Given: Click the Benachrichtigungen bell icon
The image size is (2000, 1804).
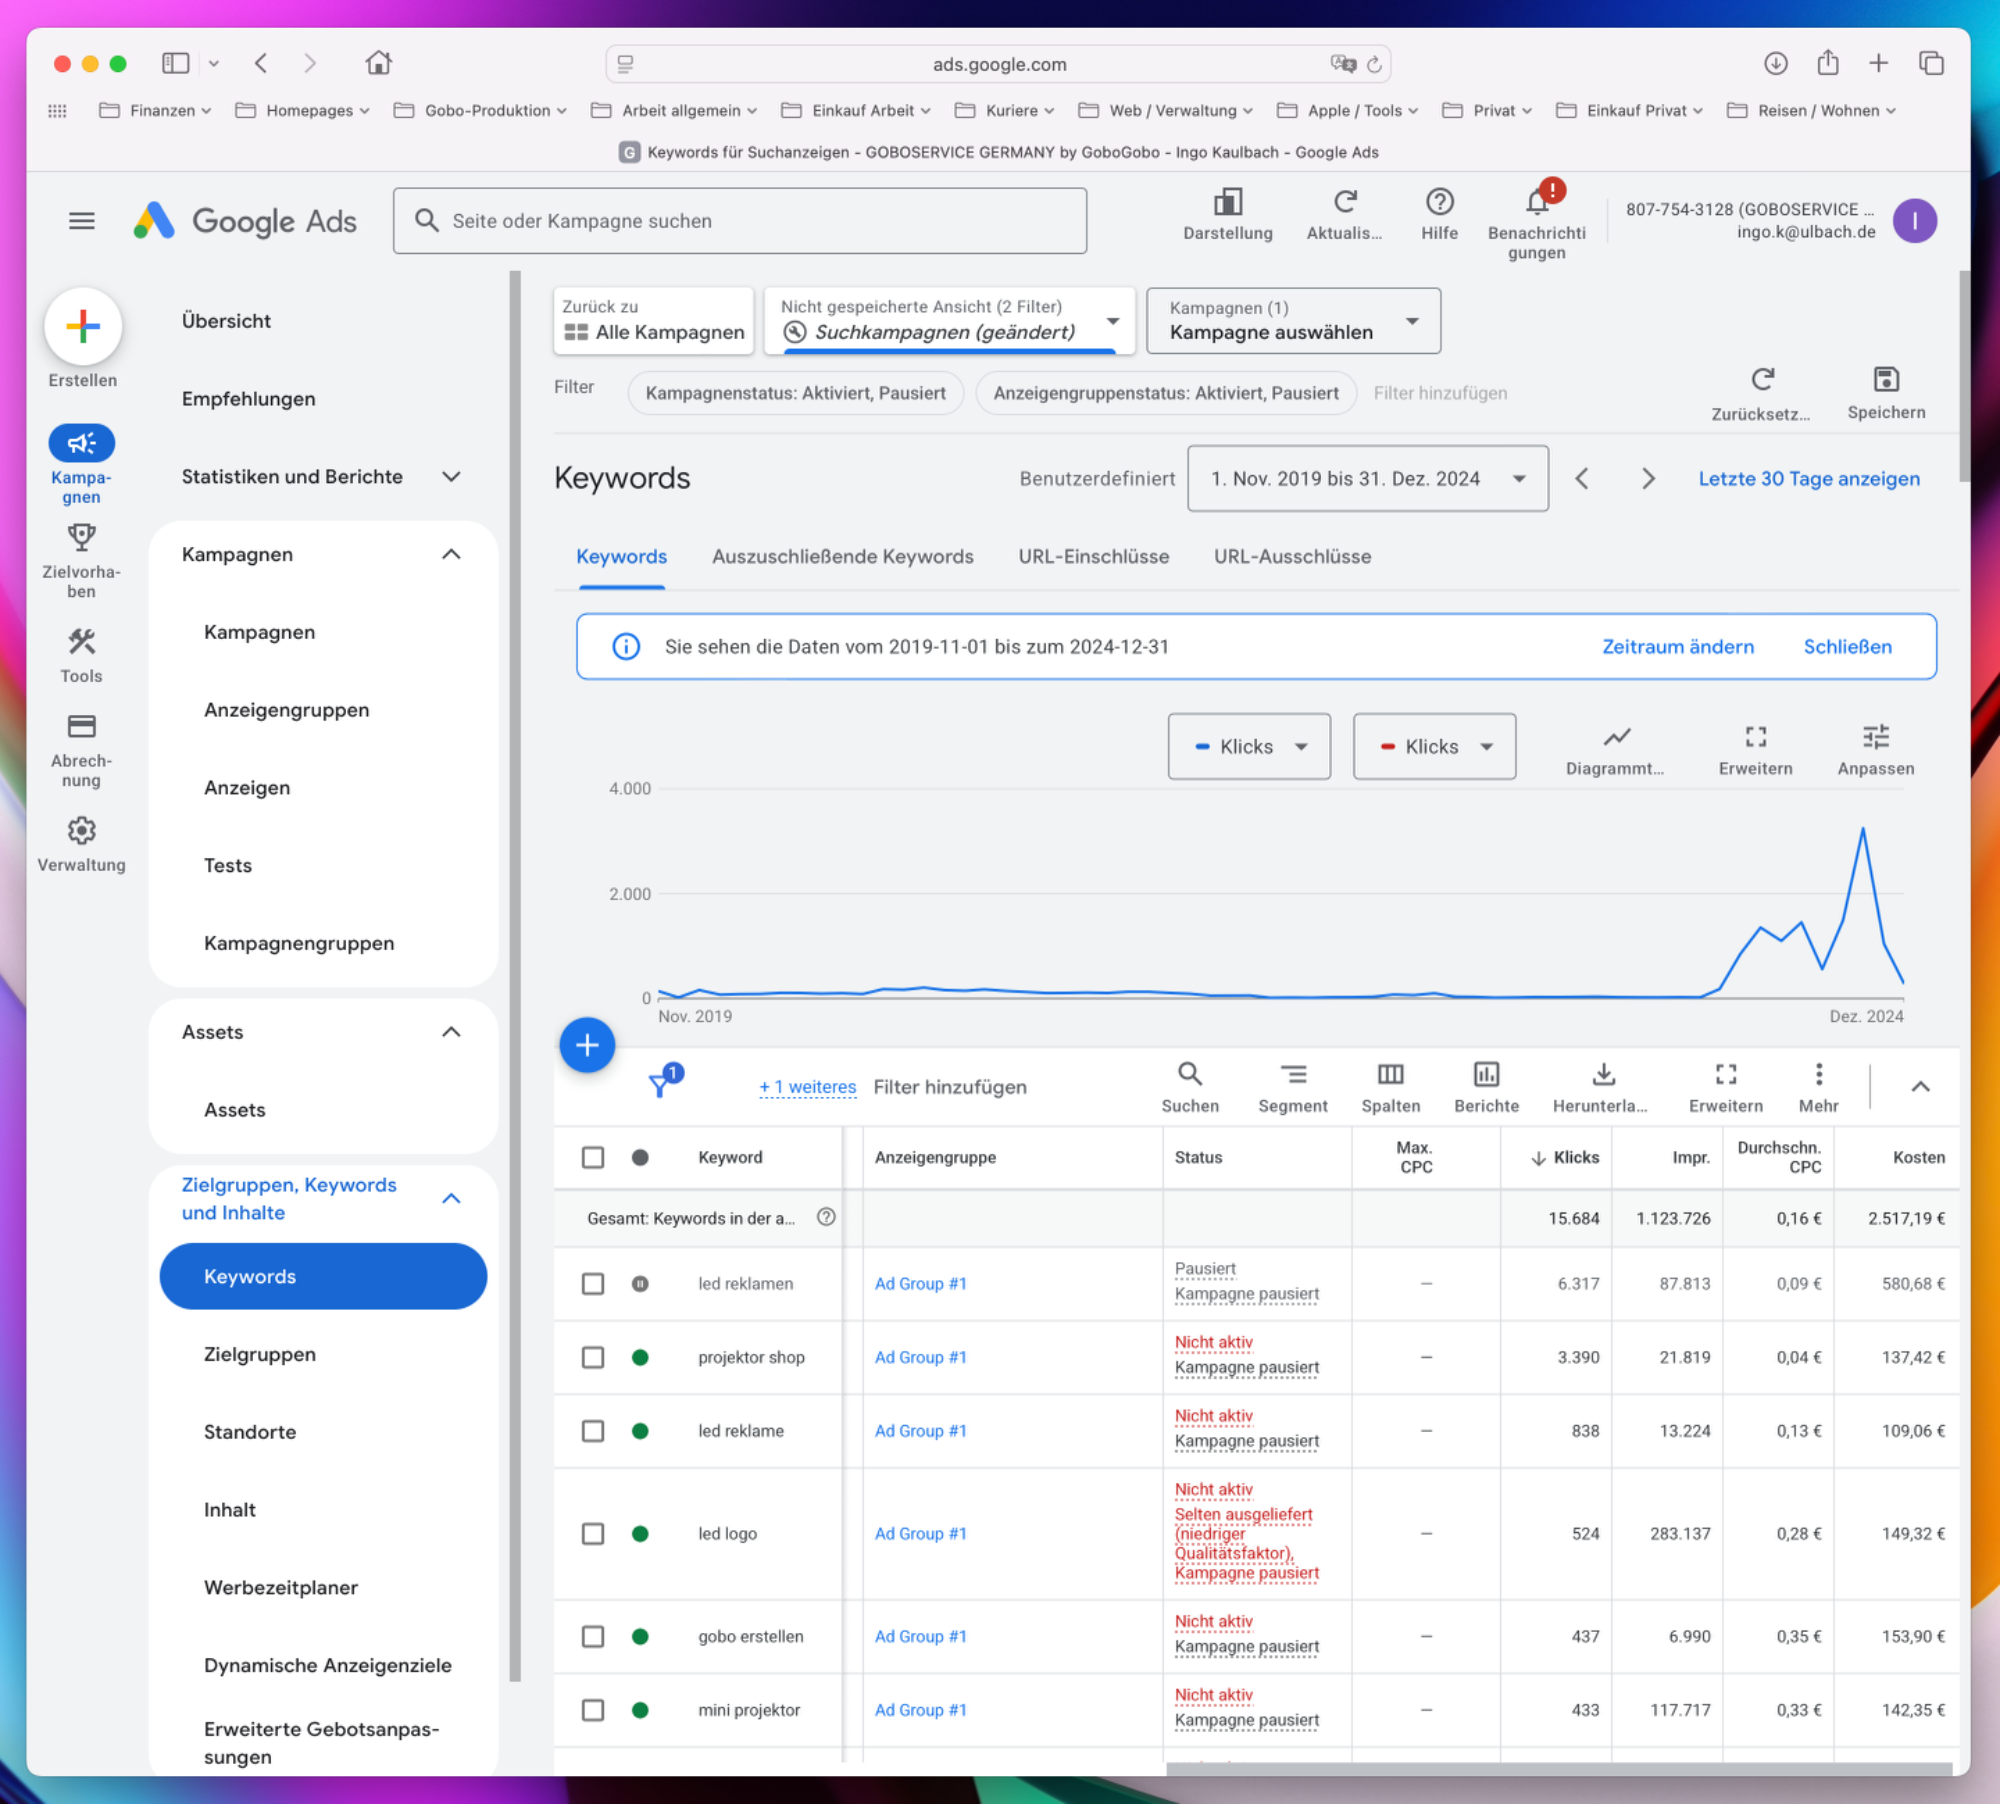Looking at the screenshot, I should click(1536, 203).
